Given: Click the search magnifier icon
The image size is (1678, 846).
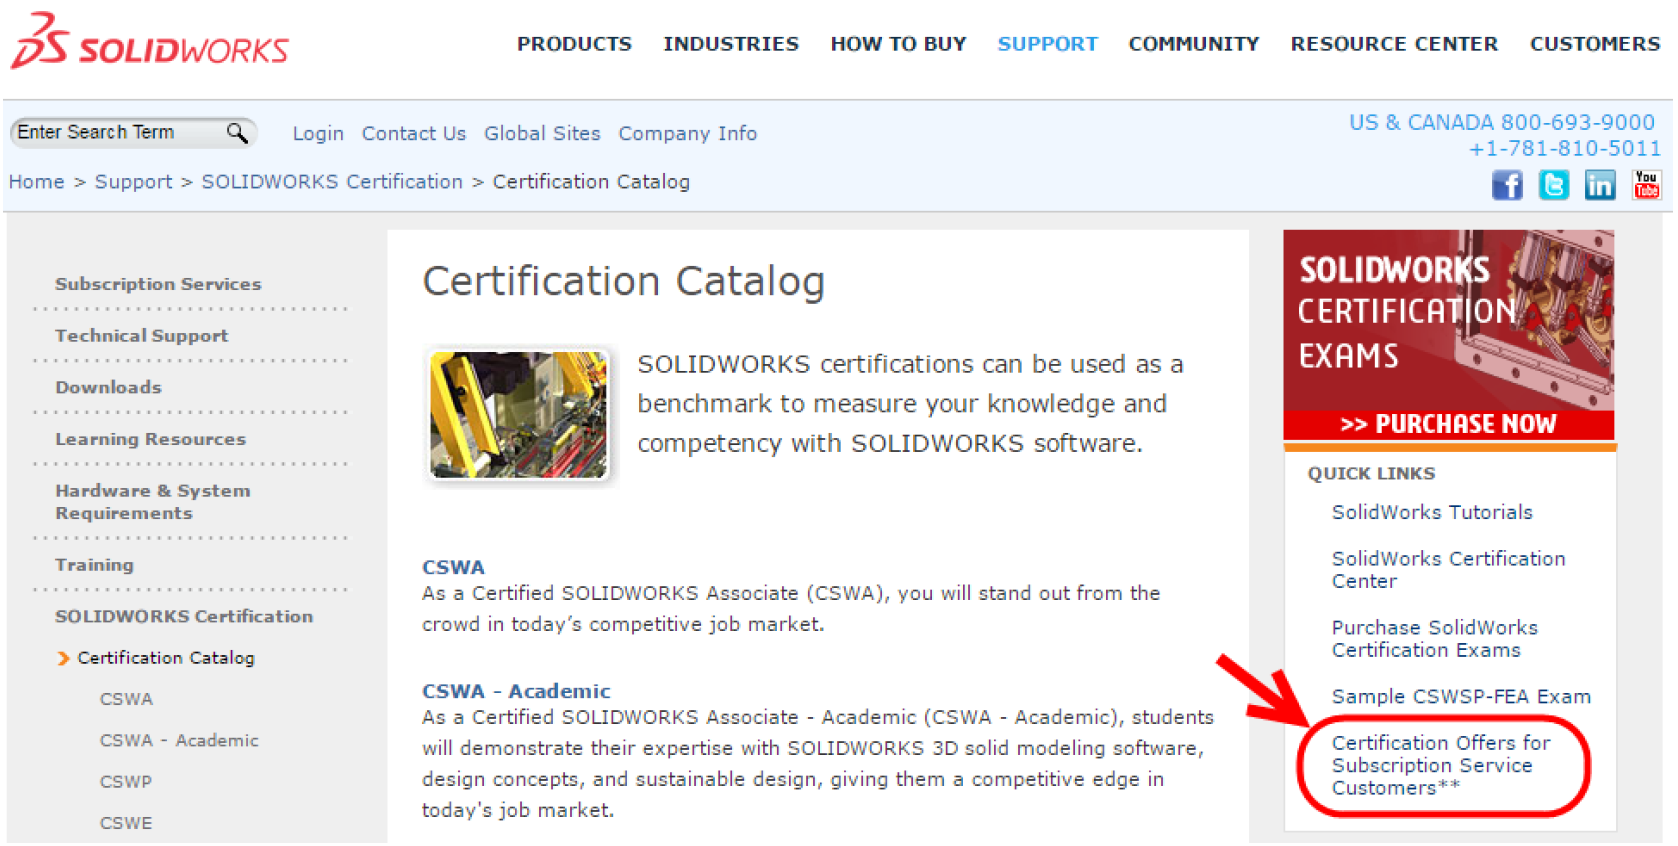Looking at the screenshot, I should tap(237, 132).
